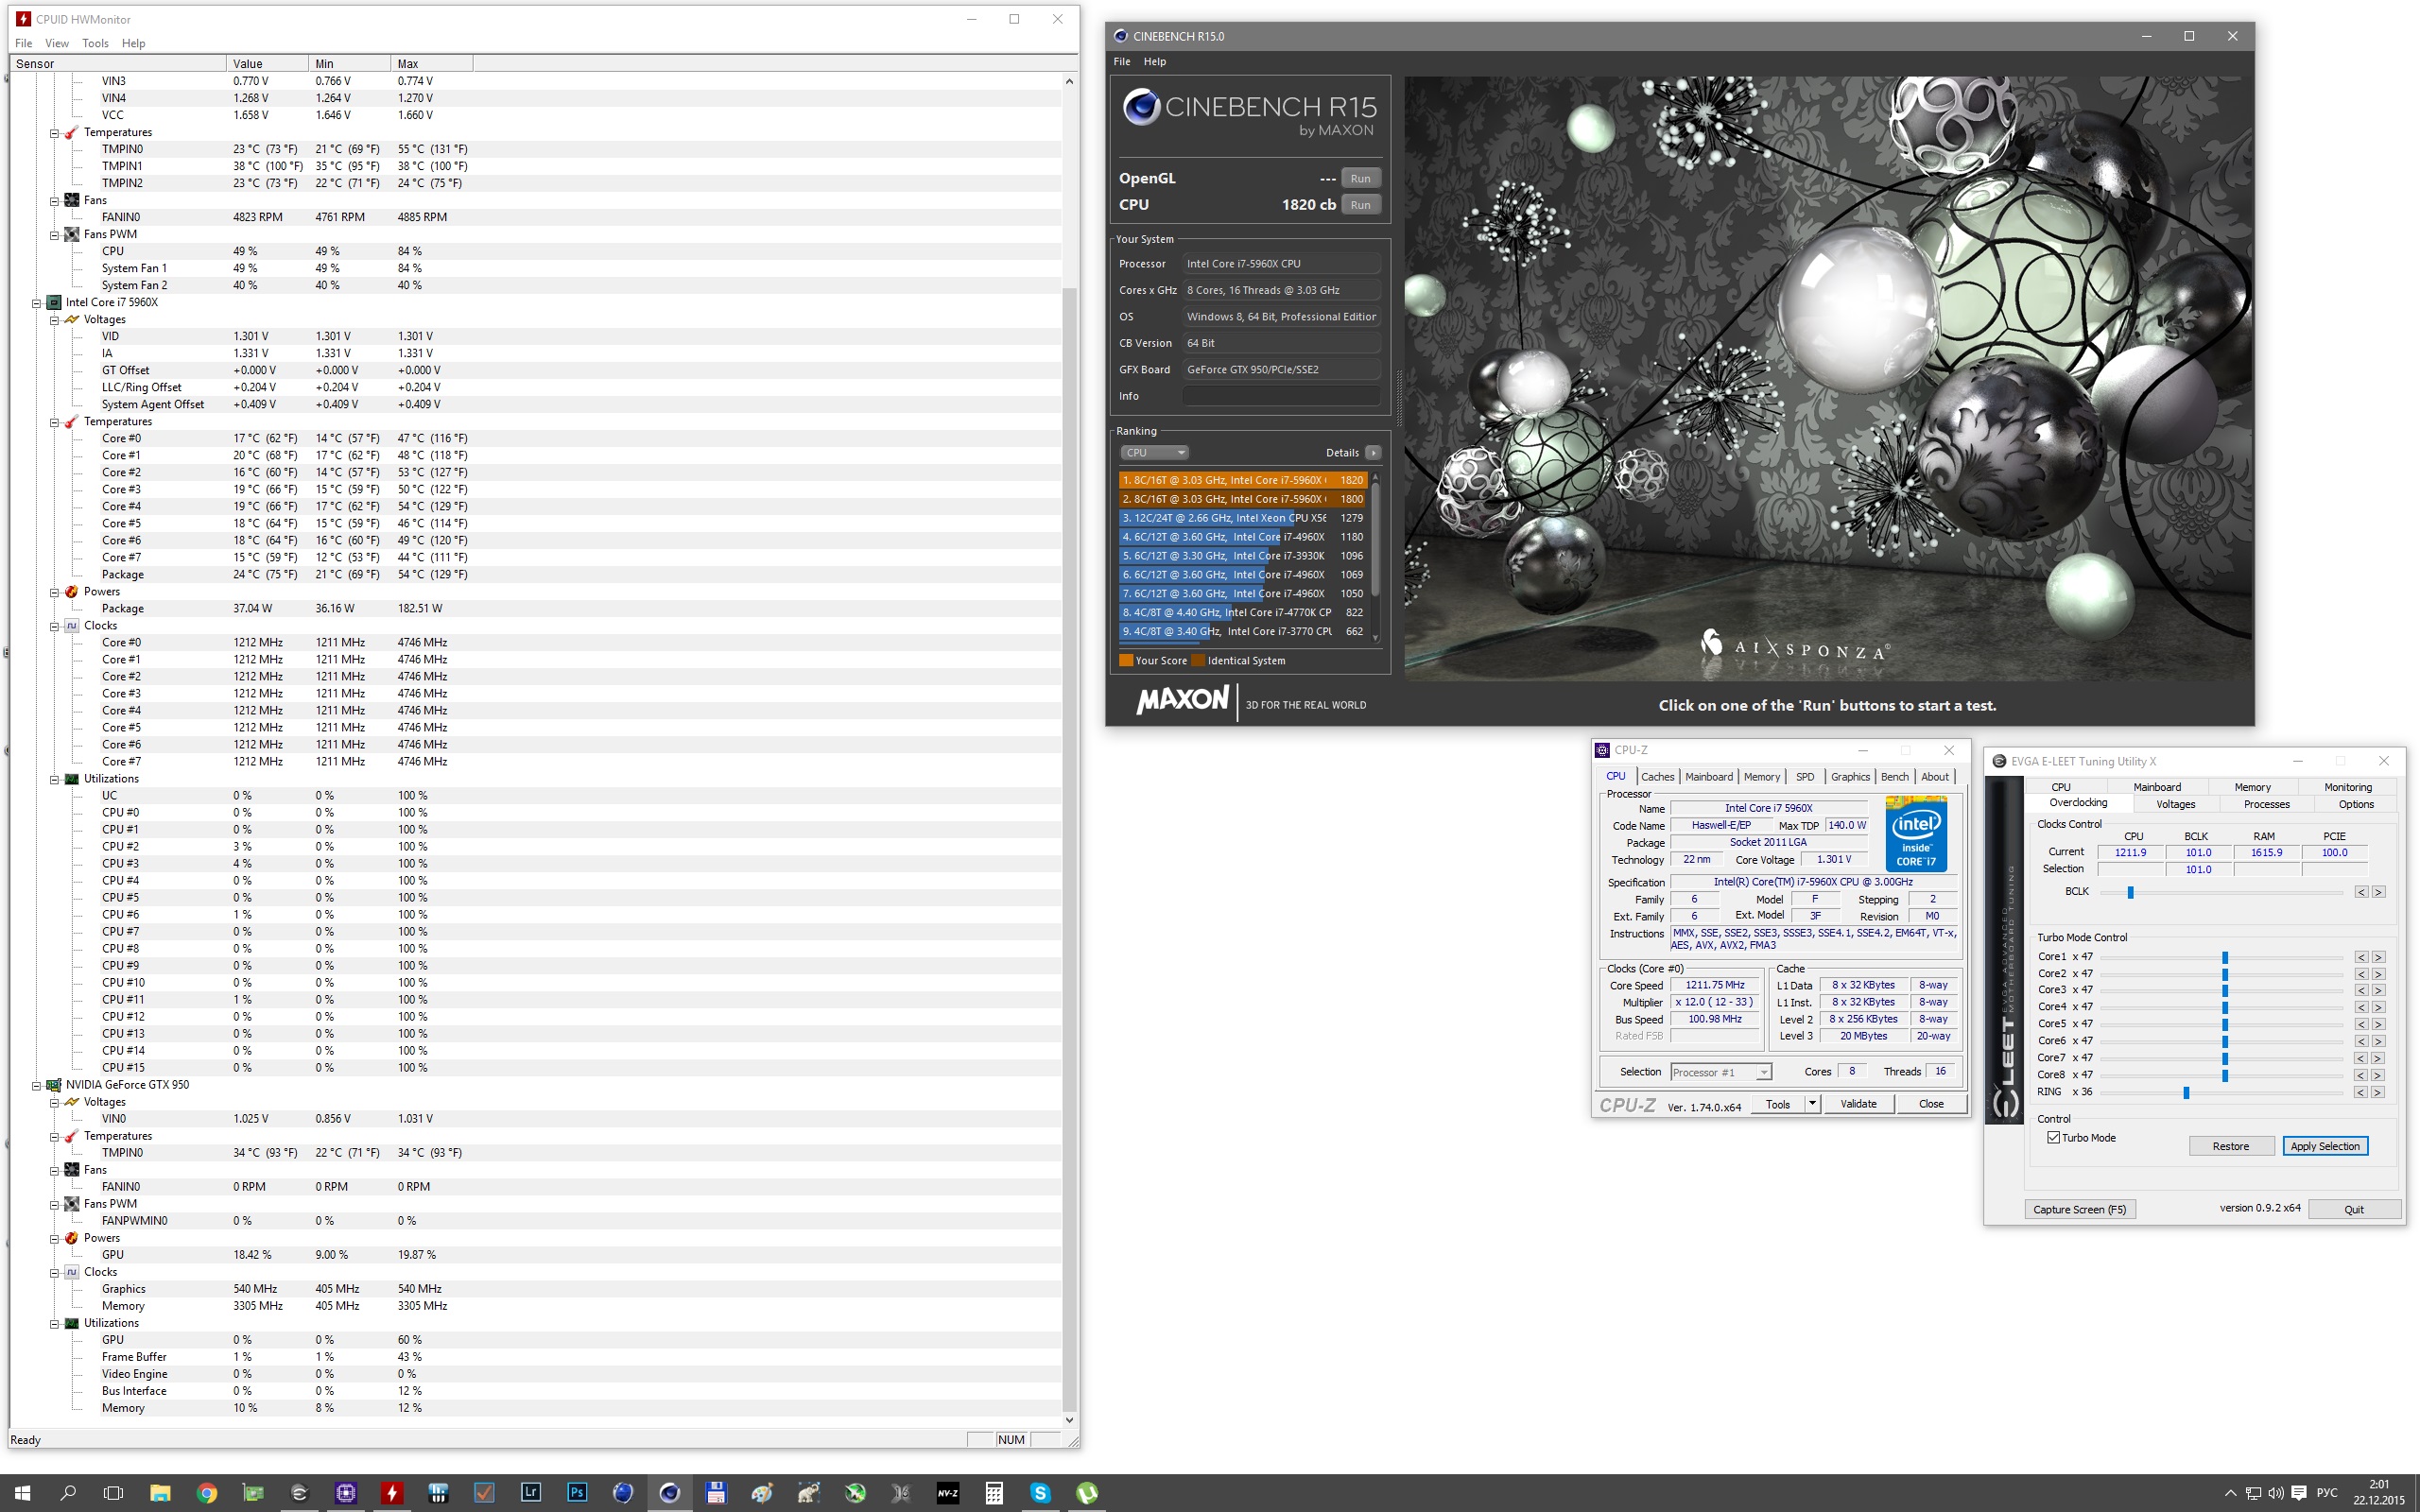2420x1512 pixels.
Task: Click the Intel logo in CPU-Z
Action: 1916,833
